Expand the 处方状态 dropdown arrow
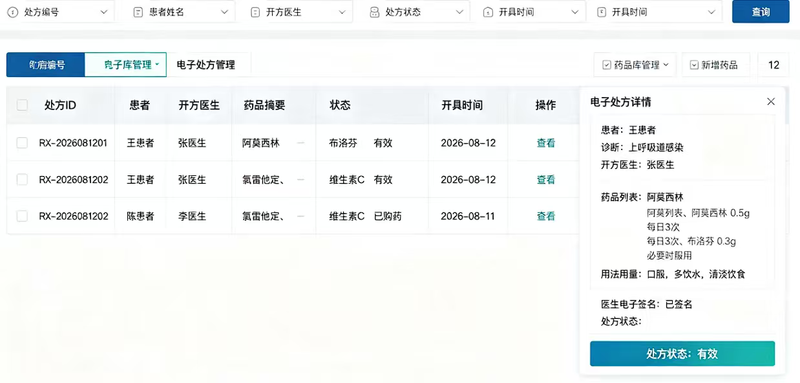Screen dimensions: 800x383 459,12
